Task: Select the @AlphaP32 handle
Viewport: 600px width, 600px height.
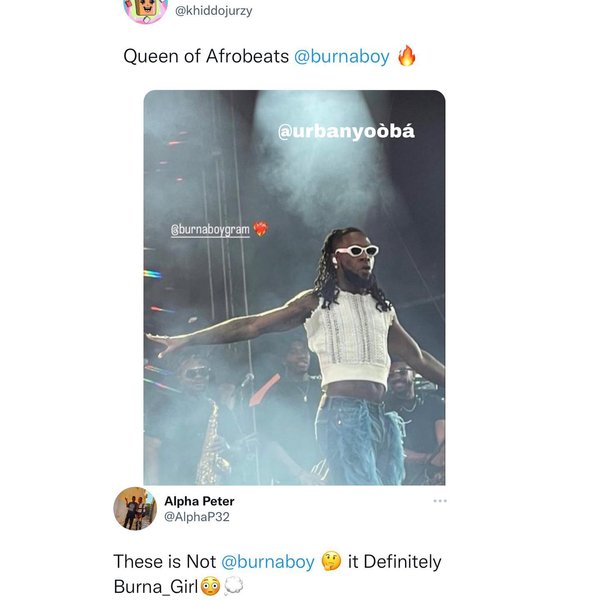Action: [x=199, y=517]
